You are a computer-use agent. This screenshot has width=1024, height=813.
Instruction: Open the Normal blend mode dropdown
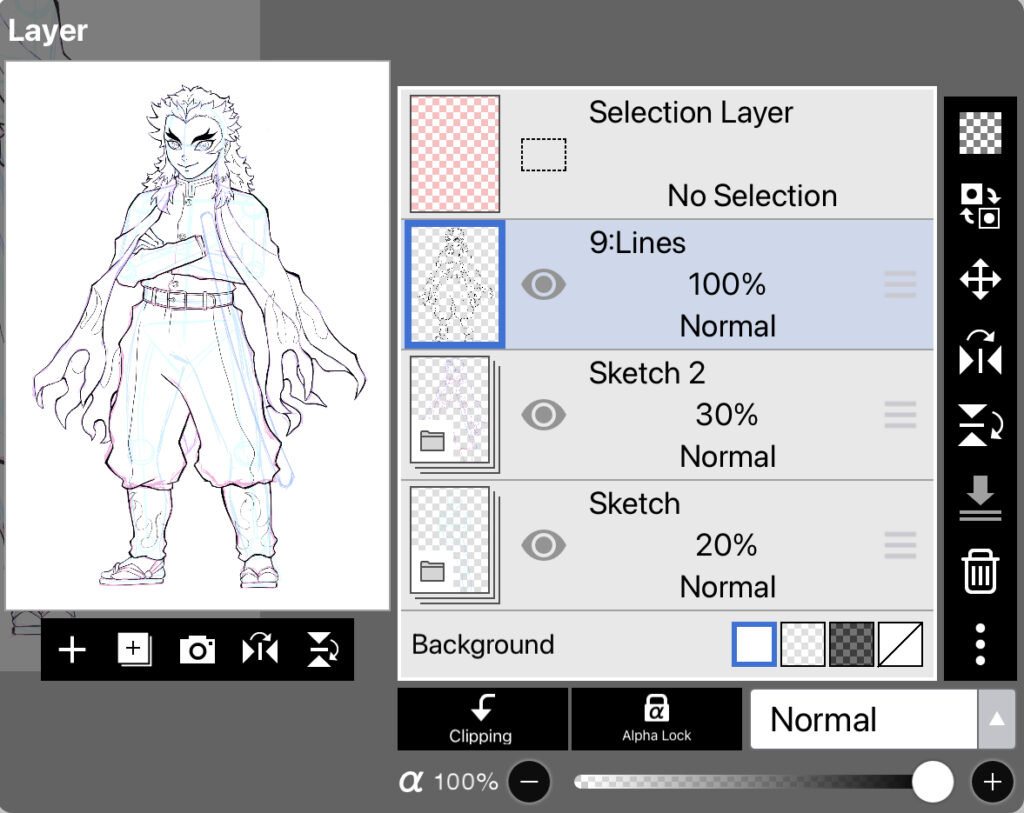882,719
